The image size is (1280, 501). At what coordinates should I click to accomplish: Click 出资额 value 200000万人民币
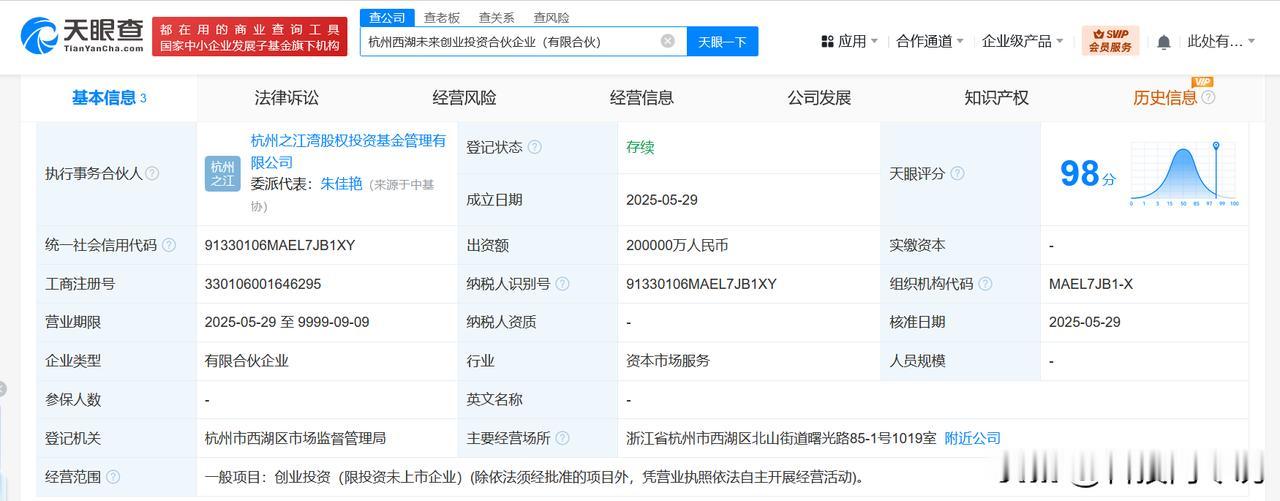point(677,245)
